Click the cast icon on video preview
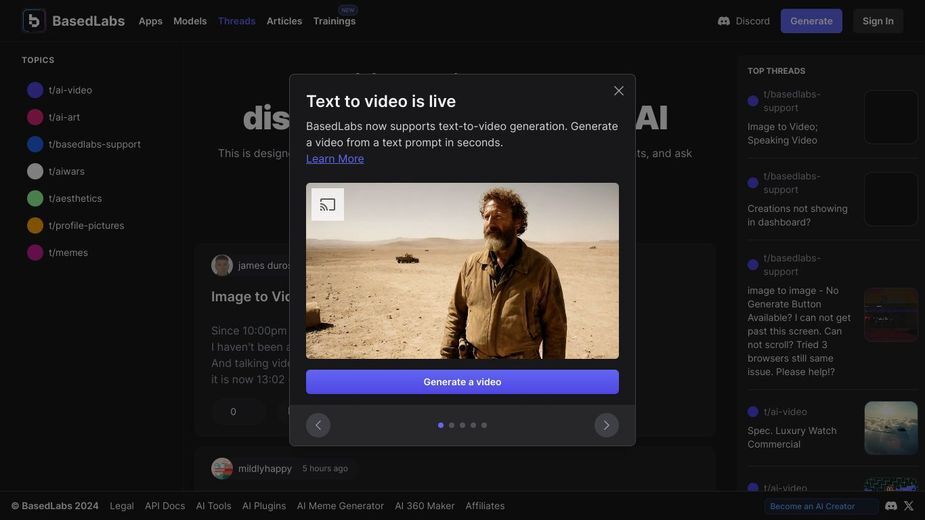 [x=327, y=204]
